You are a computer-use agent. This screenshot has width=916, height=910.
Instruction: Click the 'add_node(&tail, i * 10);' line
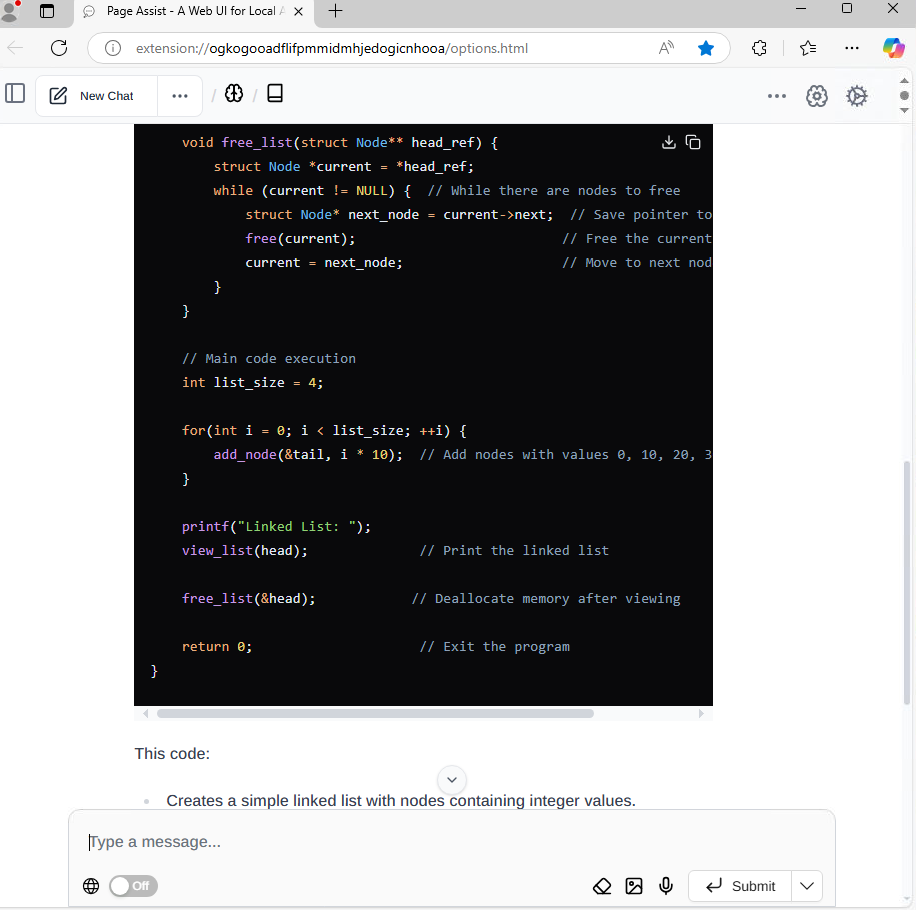[308, 454]
